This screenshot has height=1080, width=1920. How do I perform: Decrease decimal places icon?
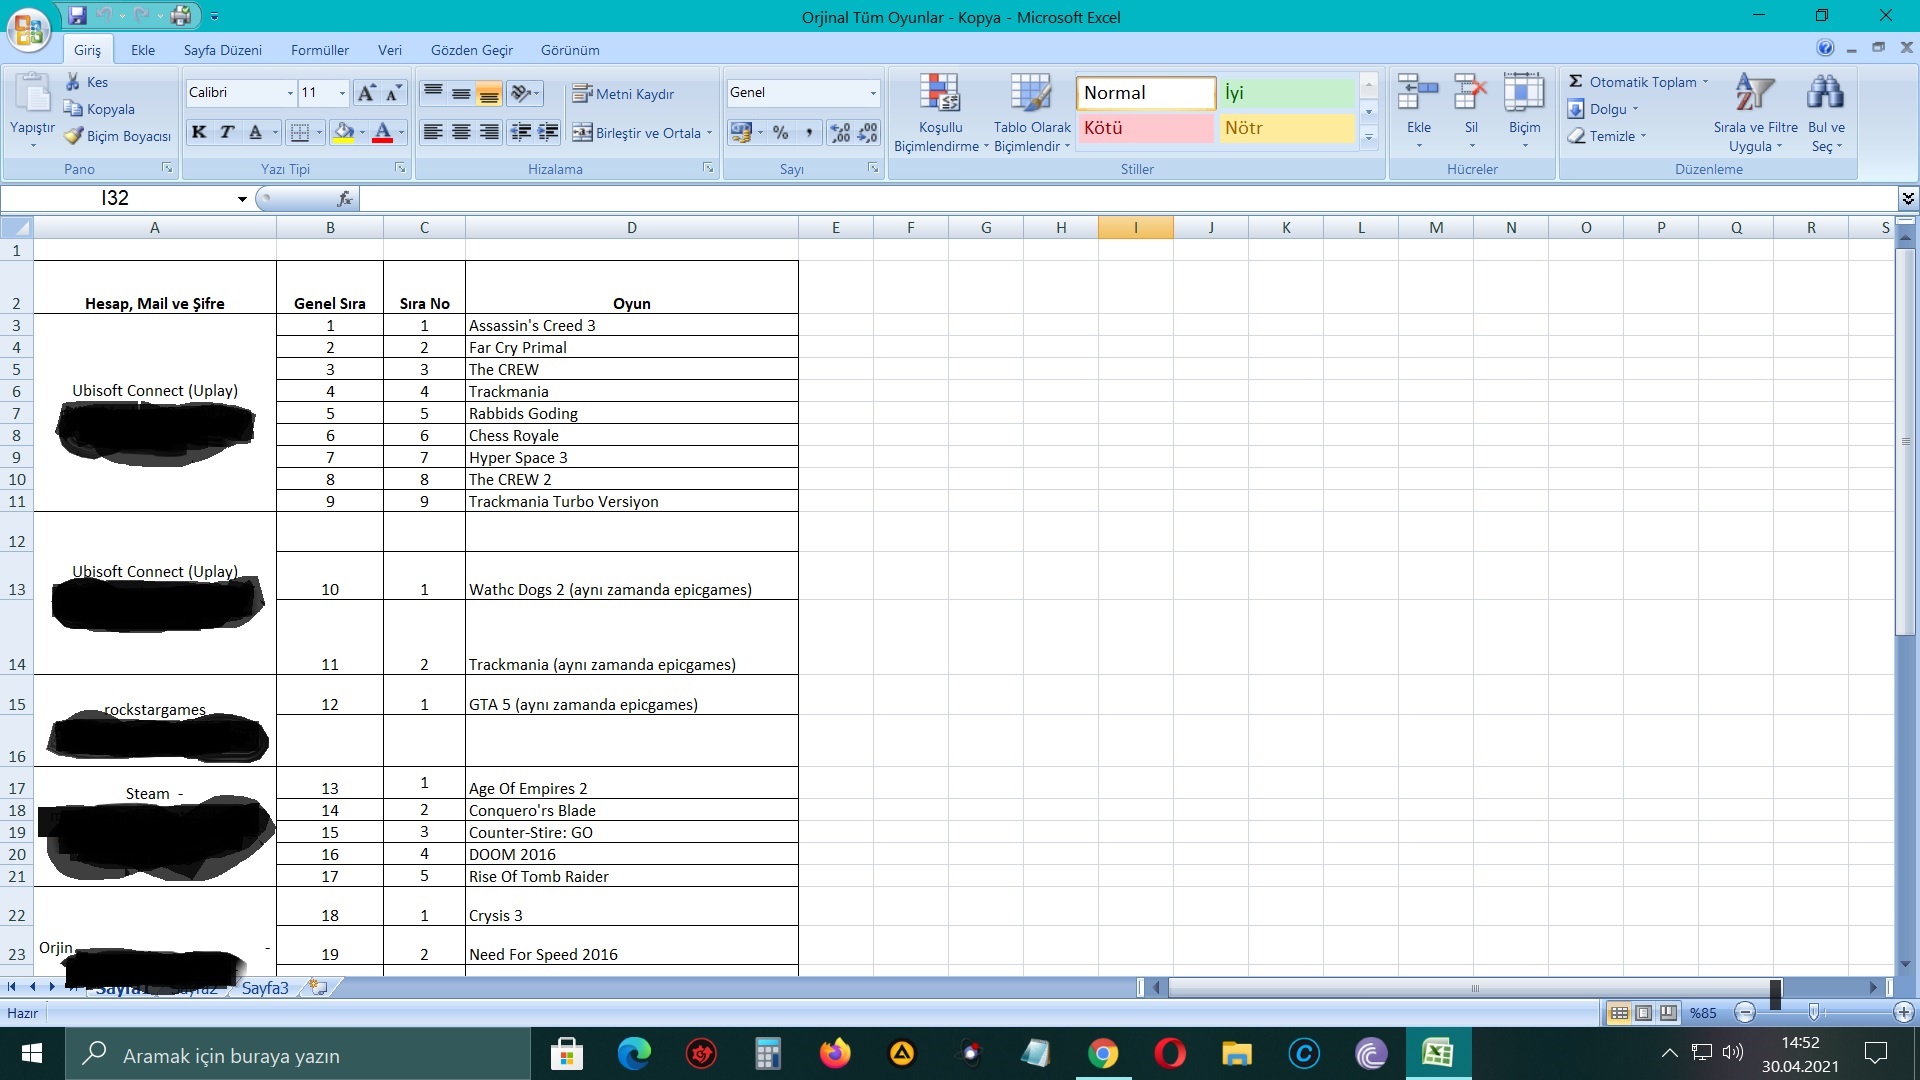pos(868,132)
